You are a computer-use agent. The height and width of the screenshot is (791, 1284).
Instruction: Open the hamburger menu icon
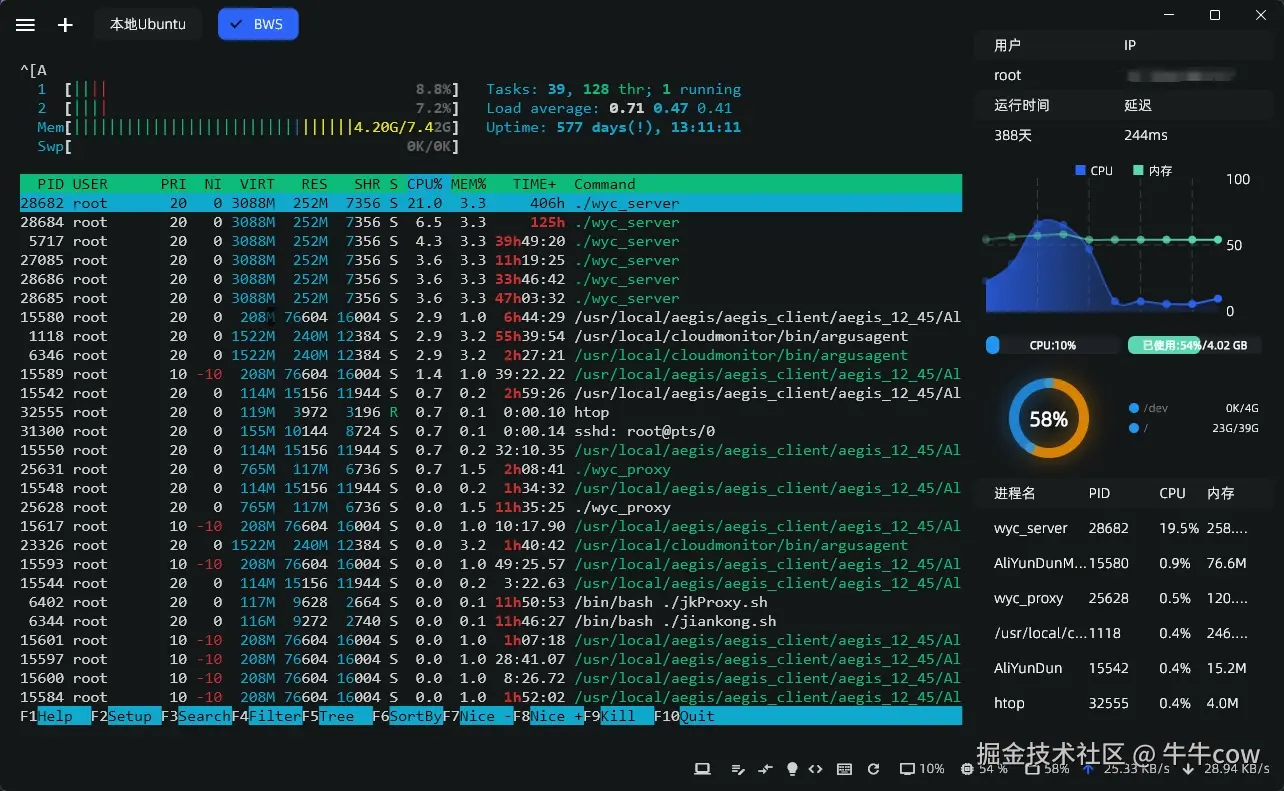tap(26, 25)
